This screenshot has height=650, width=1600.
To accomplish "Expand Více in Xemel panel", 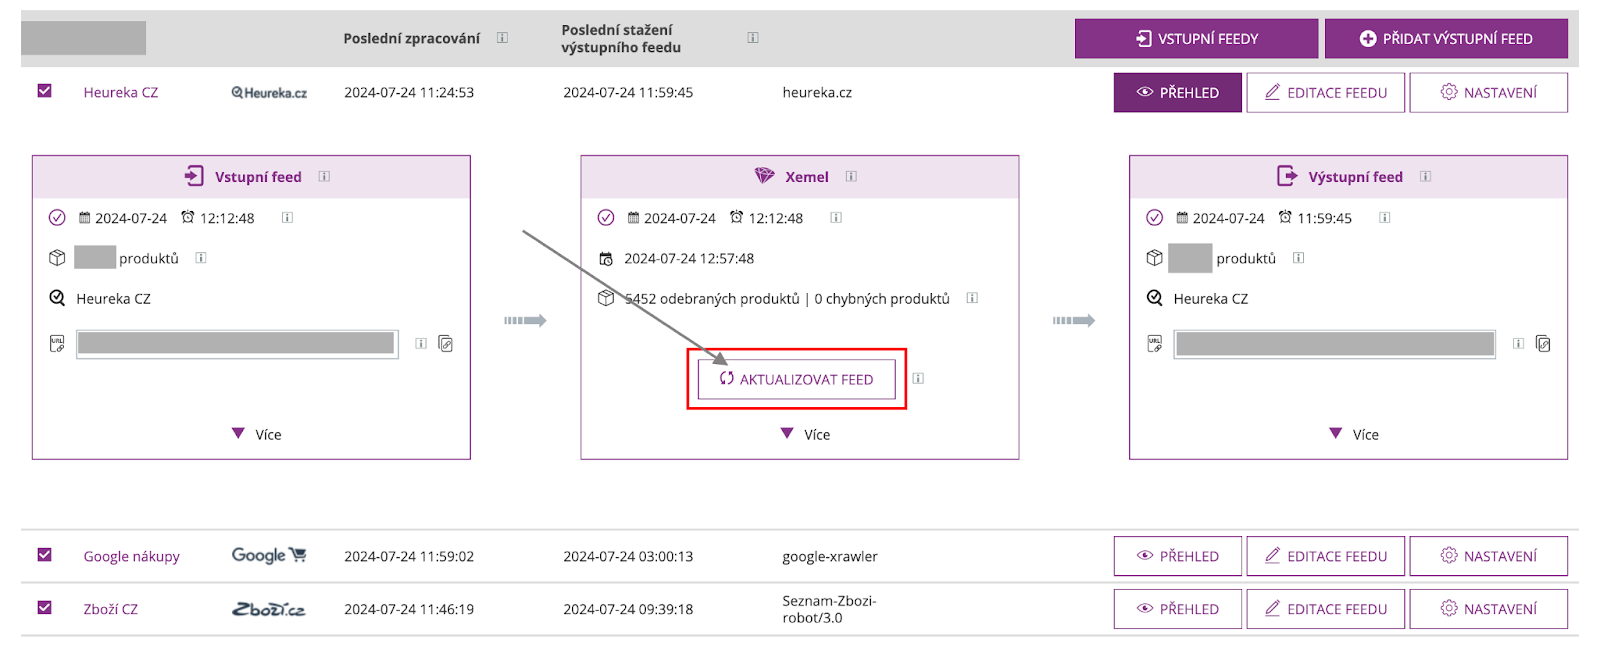I will click(806, 434).
